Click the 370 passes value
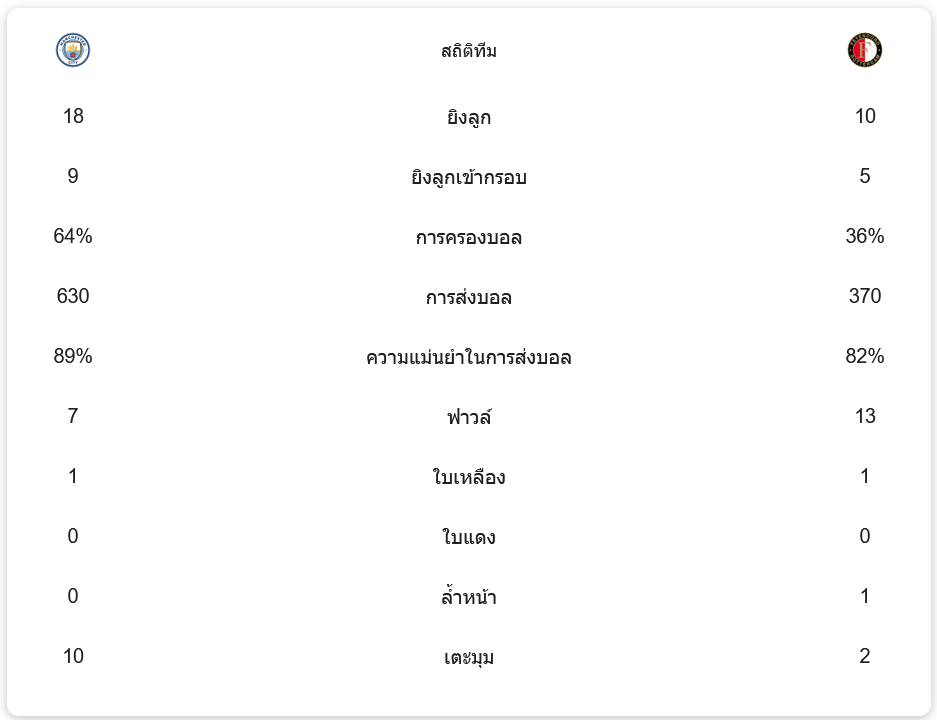 pyautogui.click(x=864, y=296)
